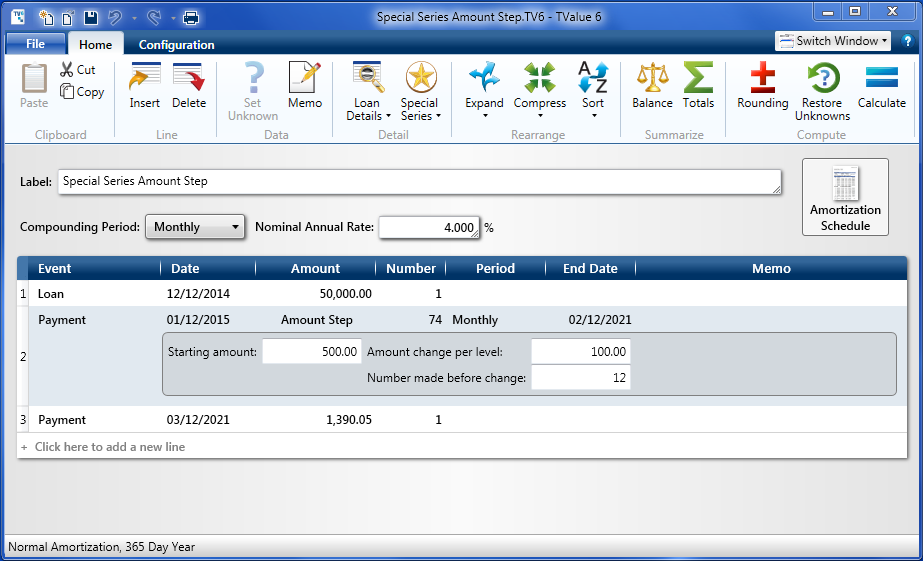Open the Redo history dropdown arrow

[173, 18]
